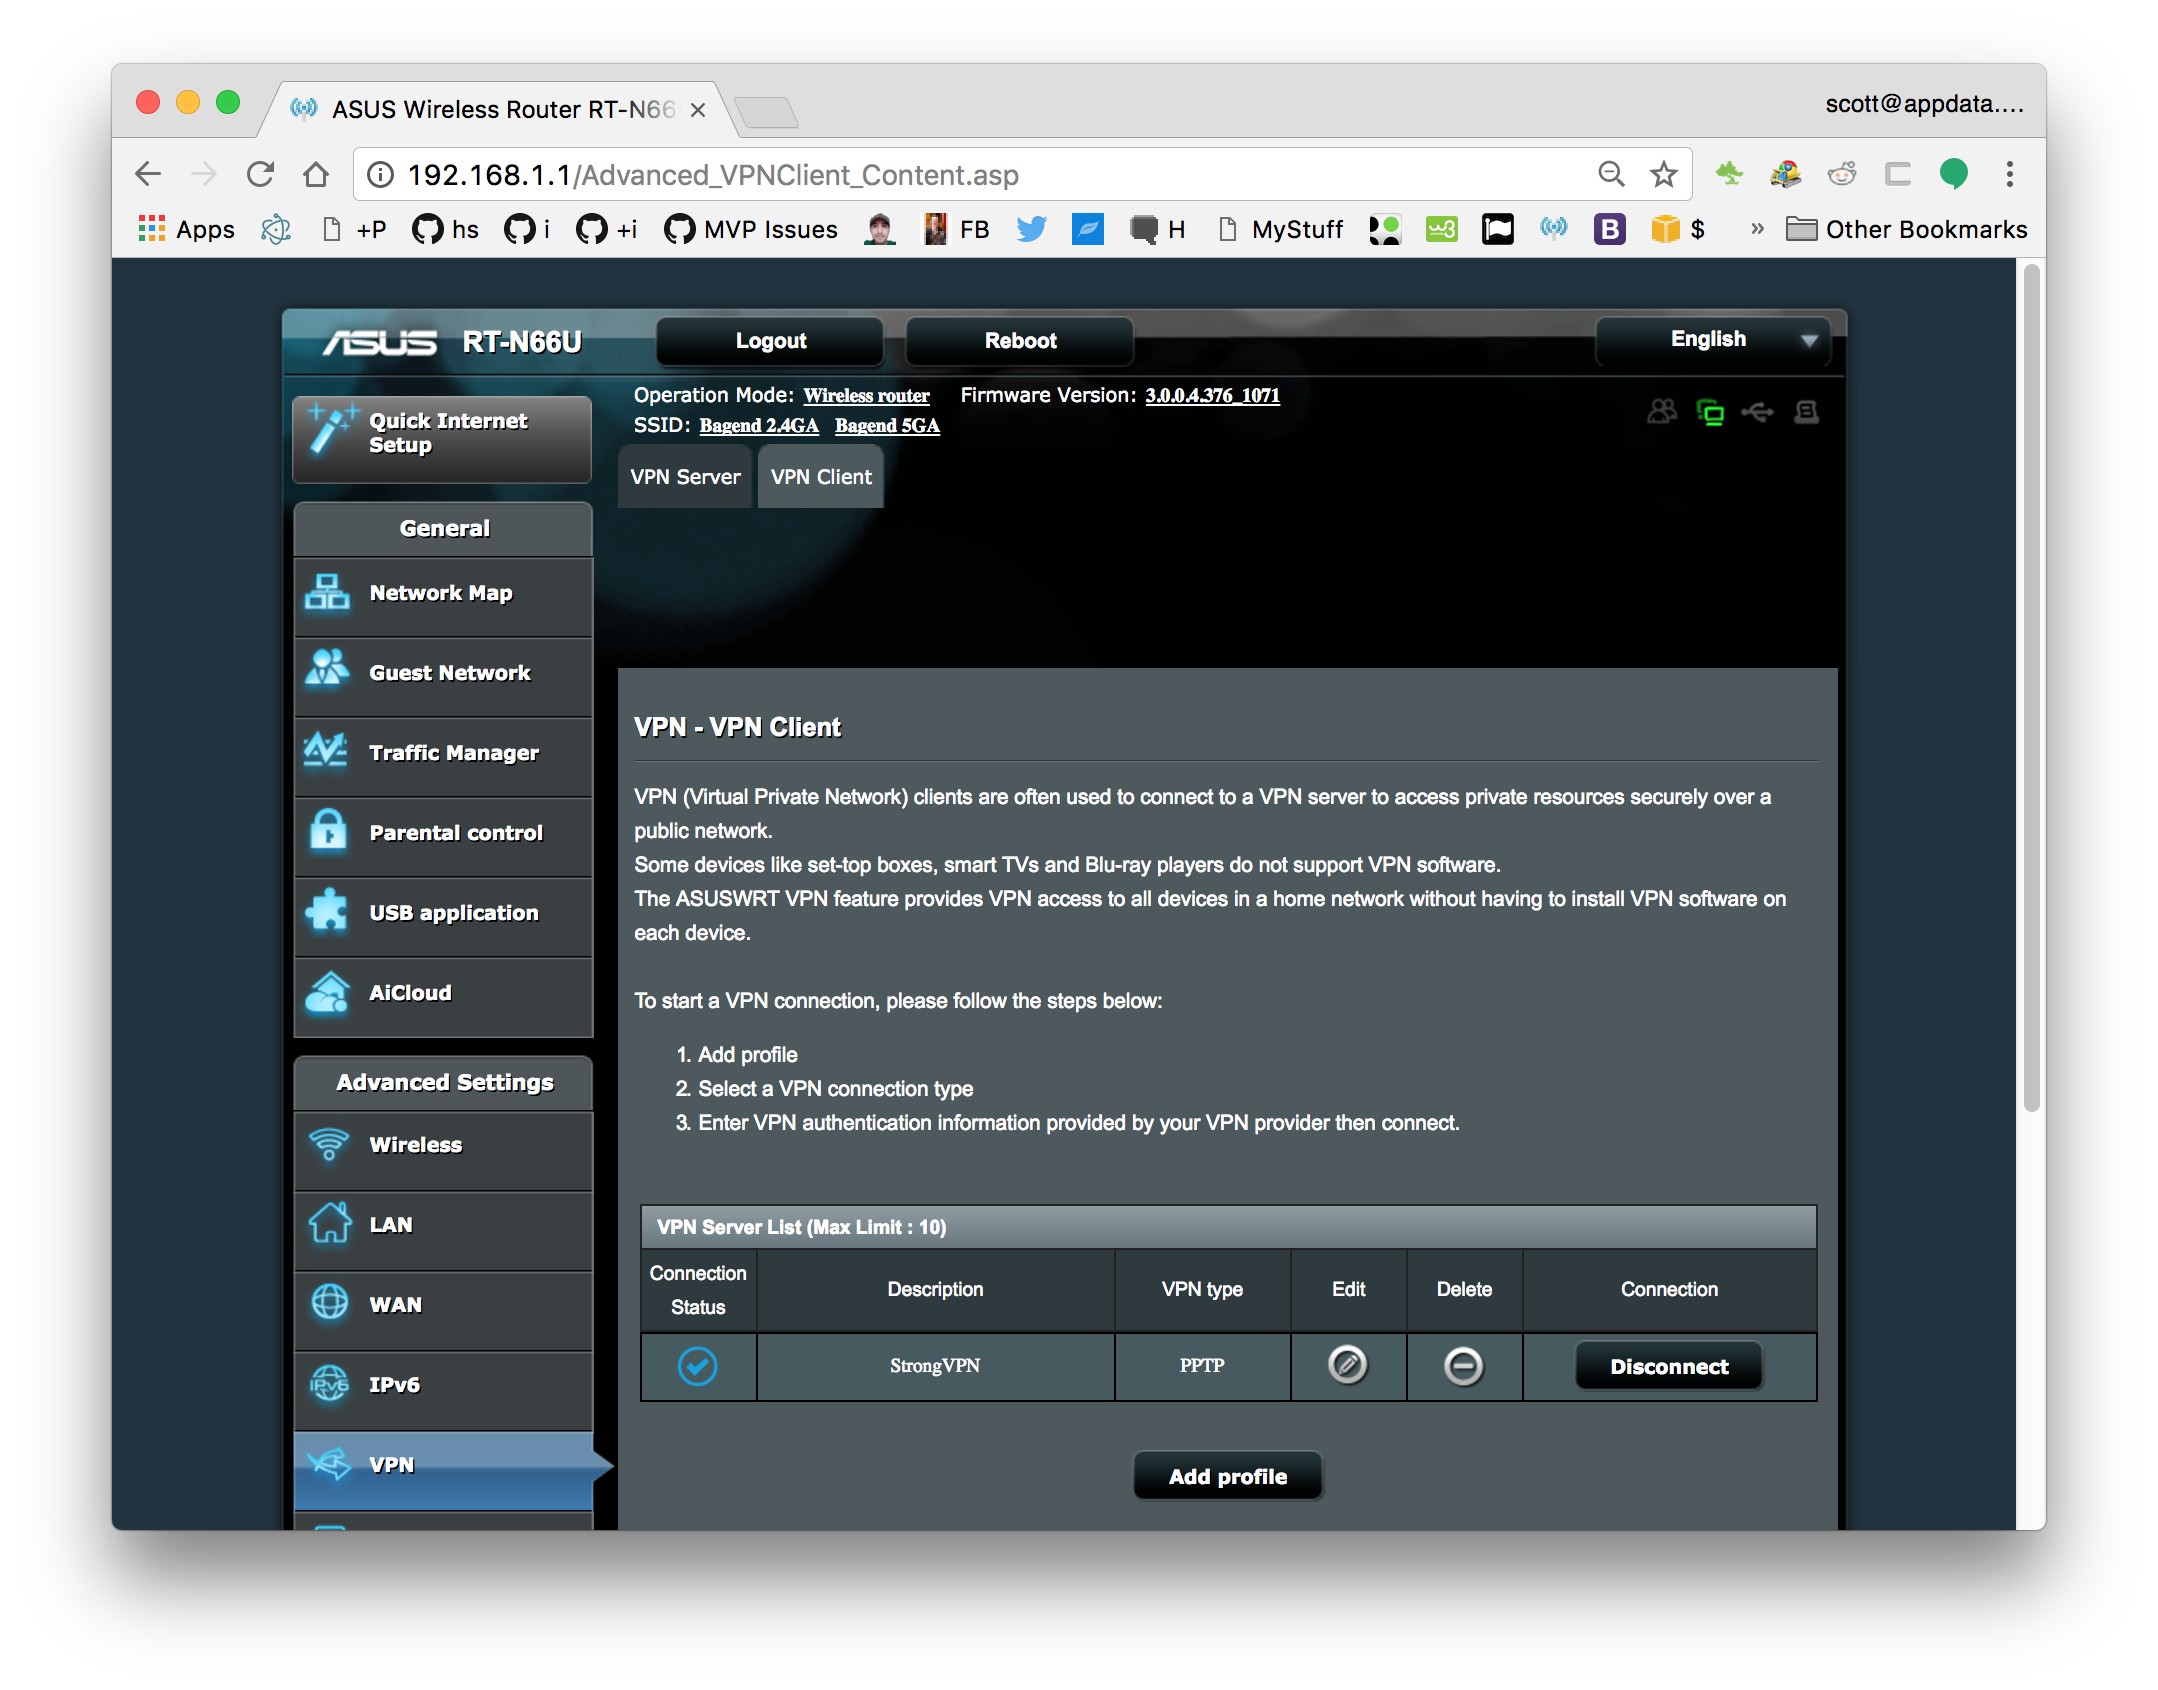This screenshot has height=1690, width=2158.
Task: Expand hidden bookmarks overflow chevron
Action: (x=1757, y=229)
